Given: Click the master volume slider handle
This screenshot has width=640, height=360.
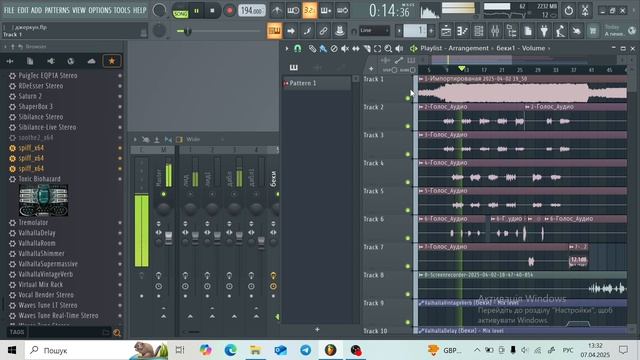Looking at the screenshot, I should 188,31.
